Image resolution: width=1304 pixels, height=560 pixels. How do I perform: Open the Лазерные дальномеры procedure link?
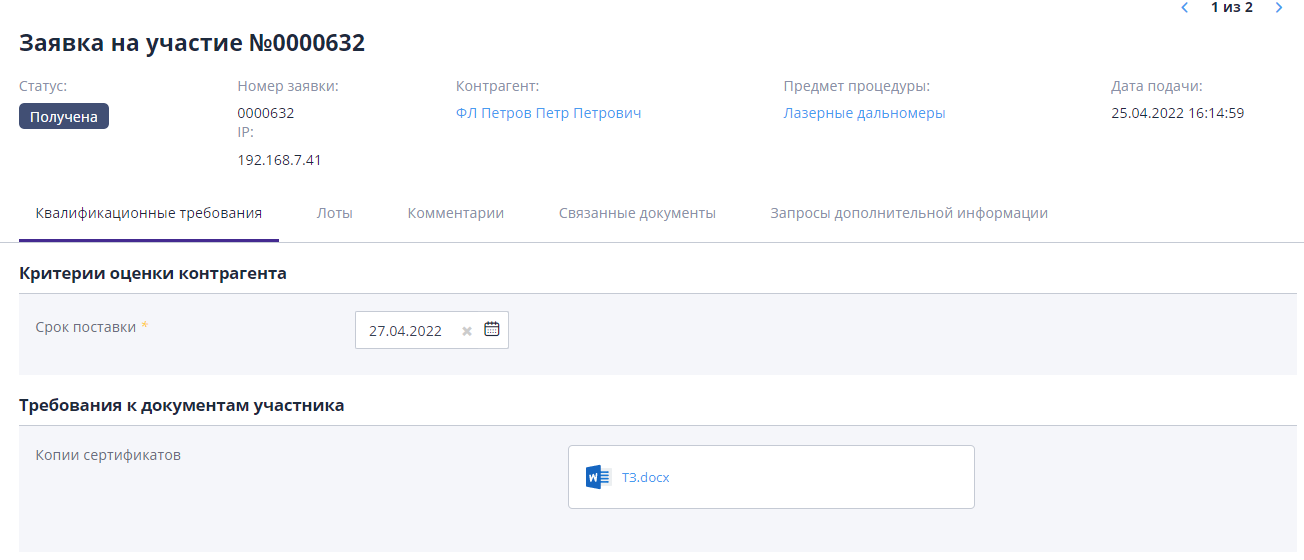[x=864, y=113]
